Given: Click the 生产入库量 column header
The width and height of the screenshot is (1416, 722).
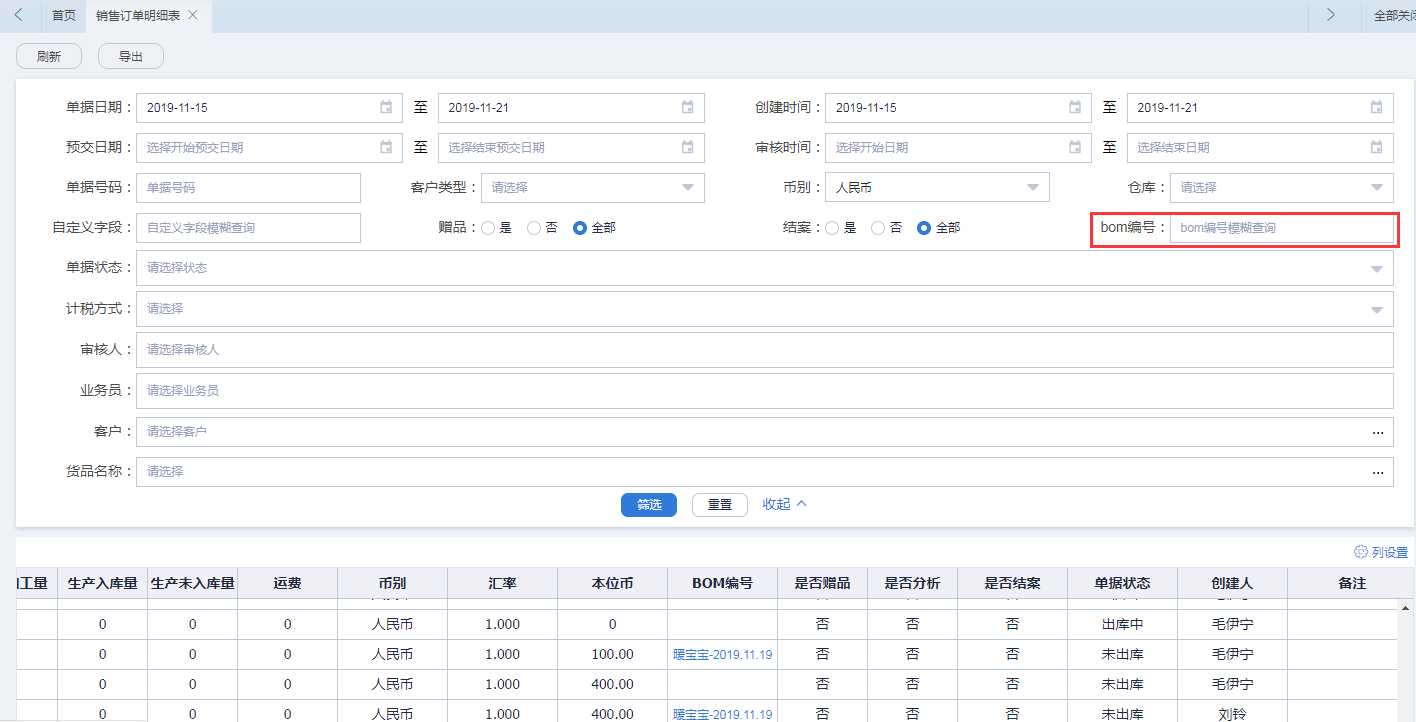Looking at the screenshot, I should pyautogui.click(x=103, y=583).
